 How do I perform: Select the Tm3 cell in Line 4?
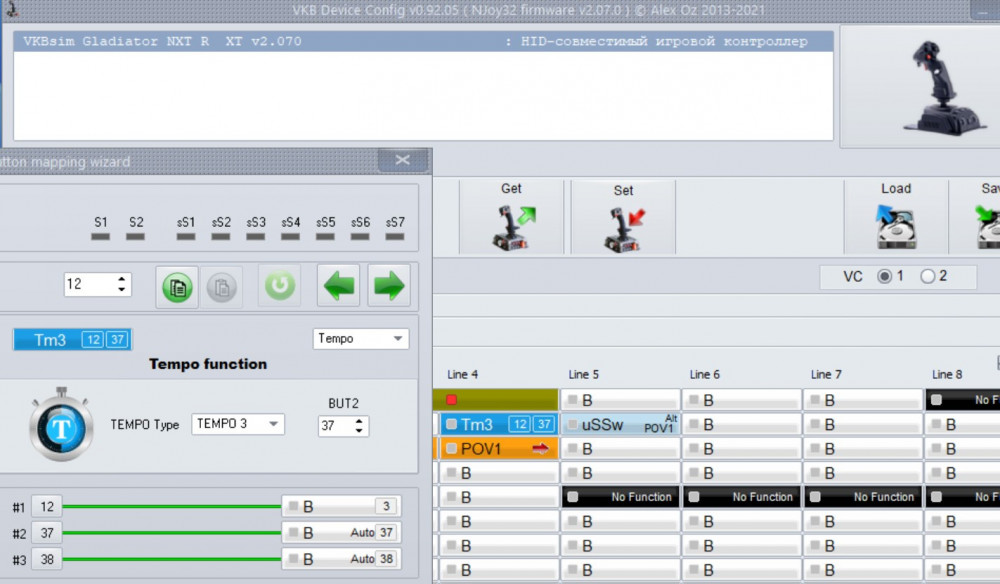coord(499,424)
